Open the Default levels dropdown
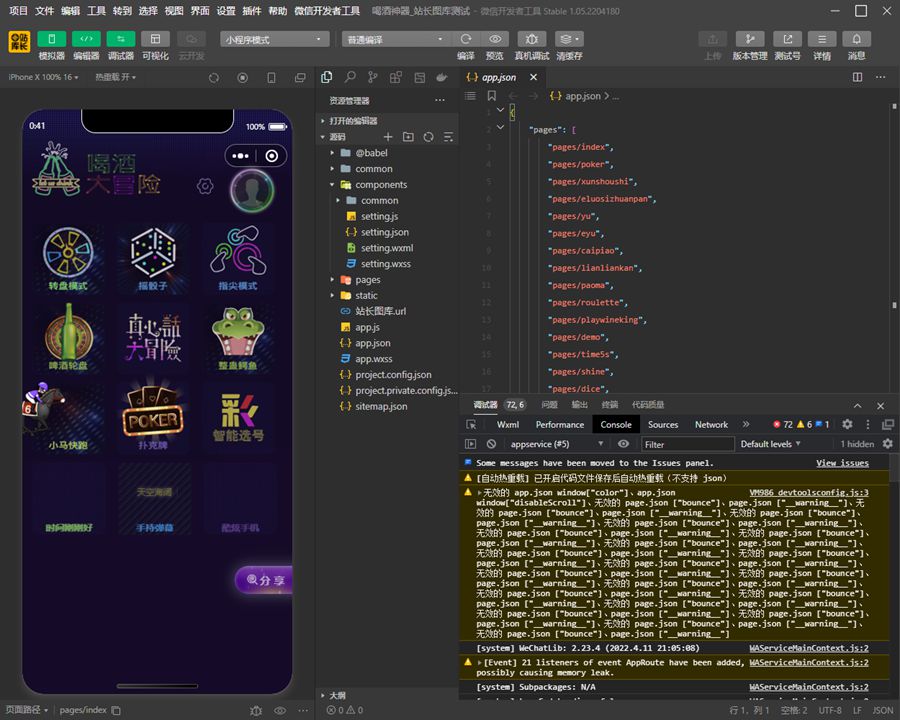This screenshot has height=720, width=900. point(771,444)
